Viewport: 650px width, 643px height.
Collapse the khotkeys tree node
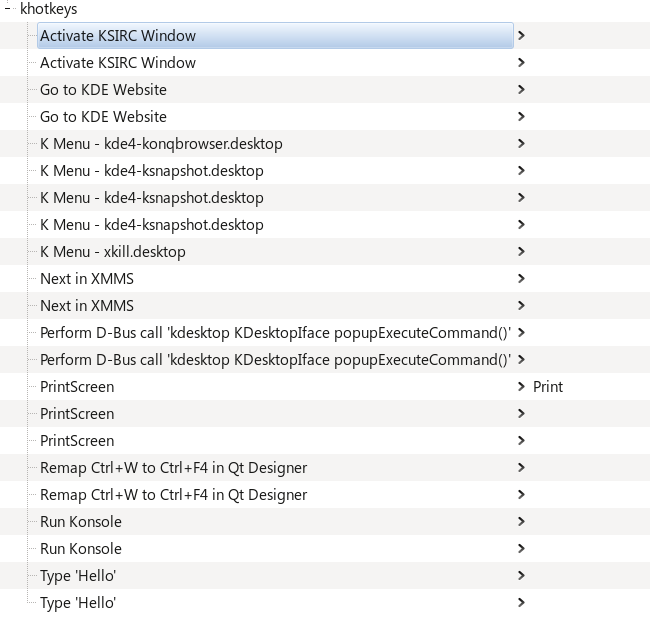(8, 8)
